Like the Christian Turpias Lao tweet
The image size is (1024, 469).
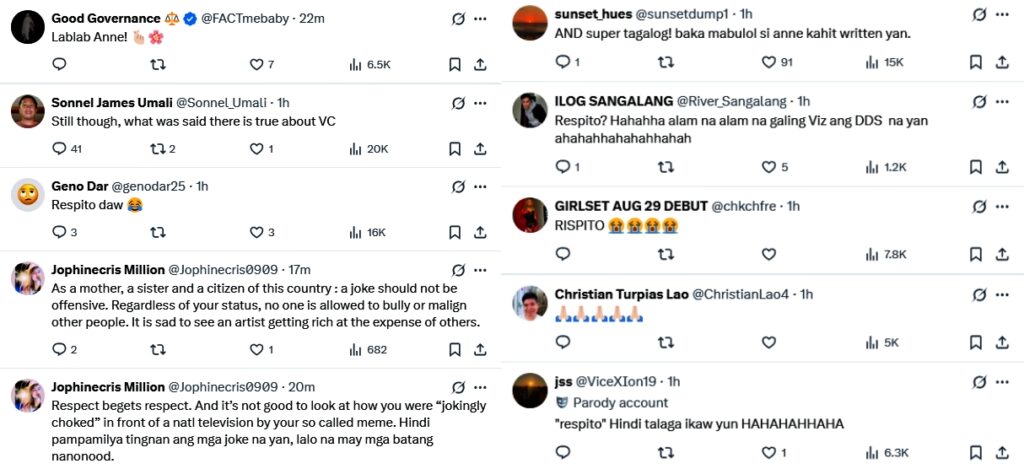[x=768, y=342]
